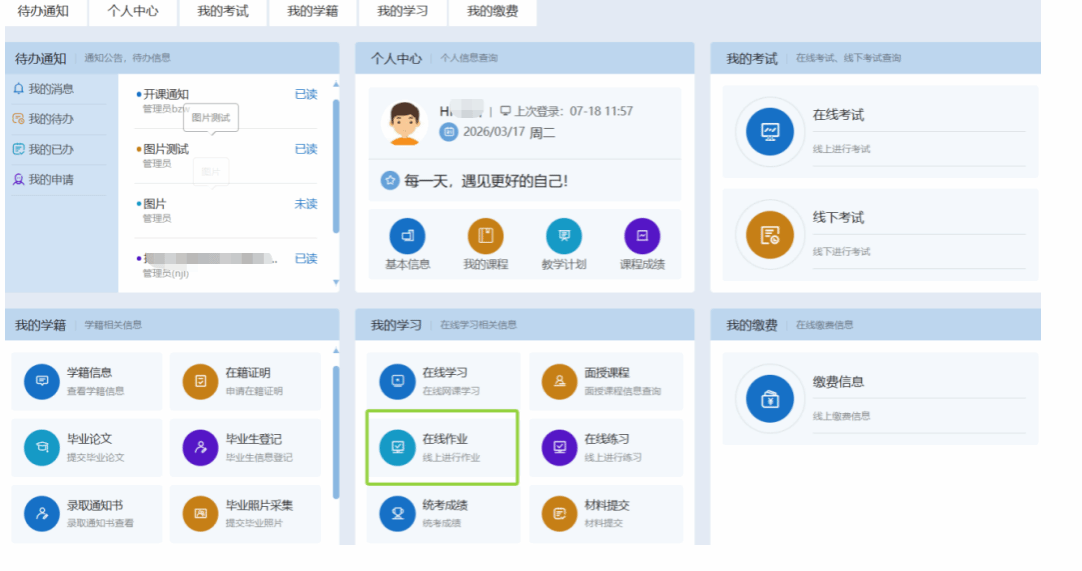This screenshot has height=571, width=1082.
Task: Open the 基本信息 icon in 个人中心
Action: click(x=407, y=237)
